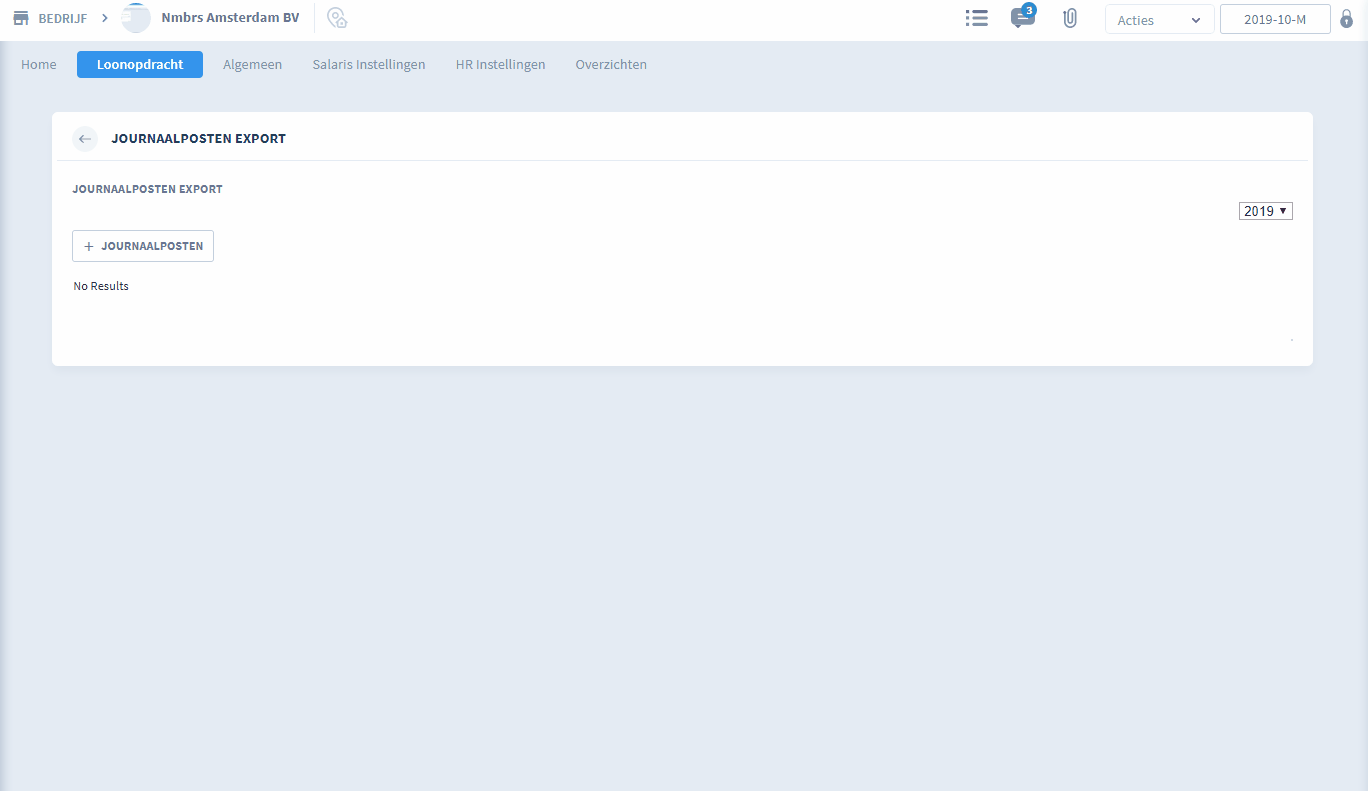Open messages icon with 3 badge
Viewport: 1368px width, 791px height.
[1021, 18]
